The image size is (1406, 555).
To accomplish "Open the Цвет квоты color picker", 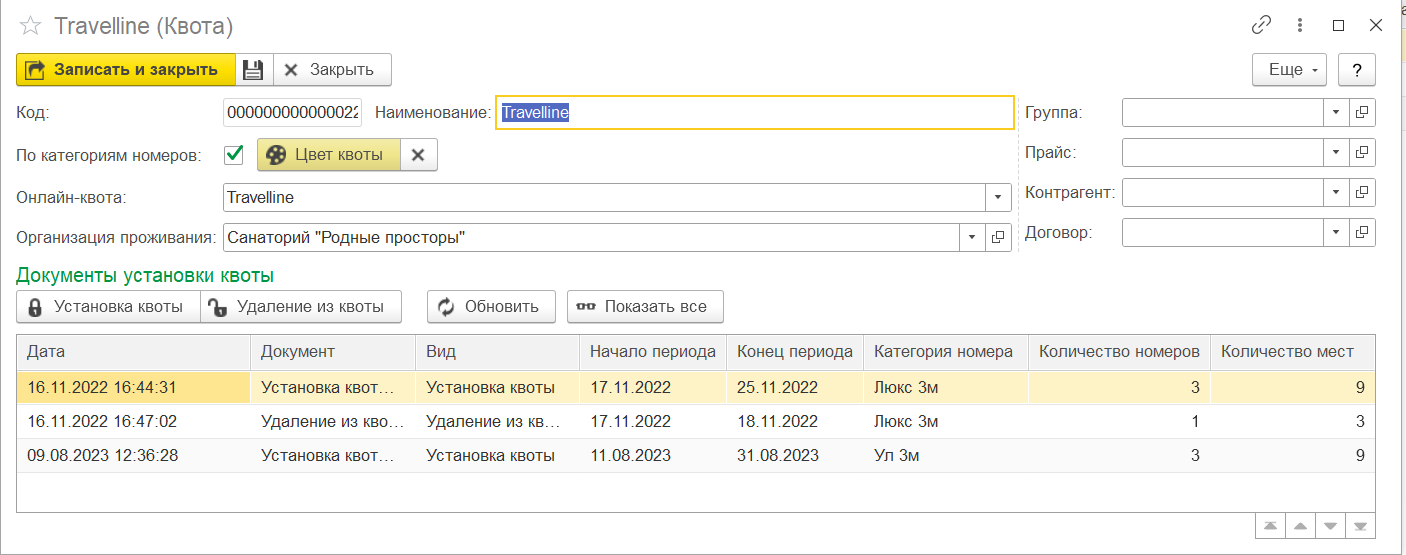I will (x=328, y=155).
